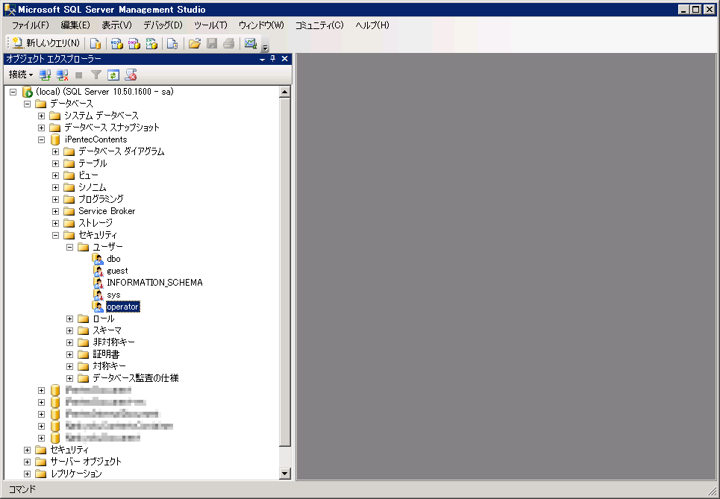
Task: Collapse the ユーザー folder
Action: (x=70, y=247)
